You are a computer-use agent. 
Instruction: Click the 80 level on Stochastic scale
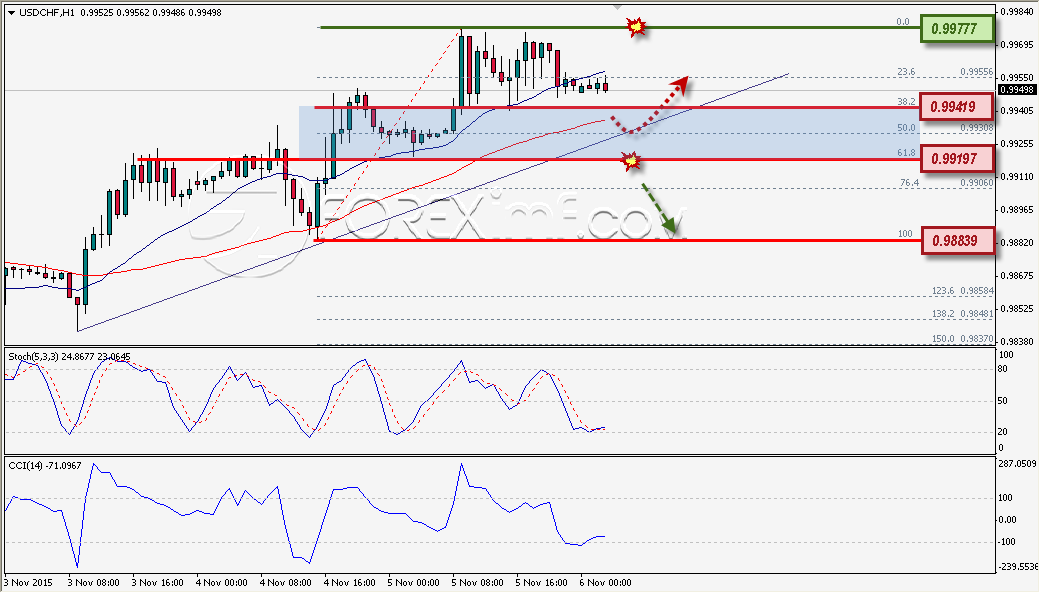[x=1003, y=369]
